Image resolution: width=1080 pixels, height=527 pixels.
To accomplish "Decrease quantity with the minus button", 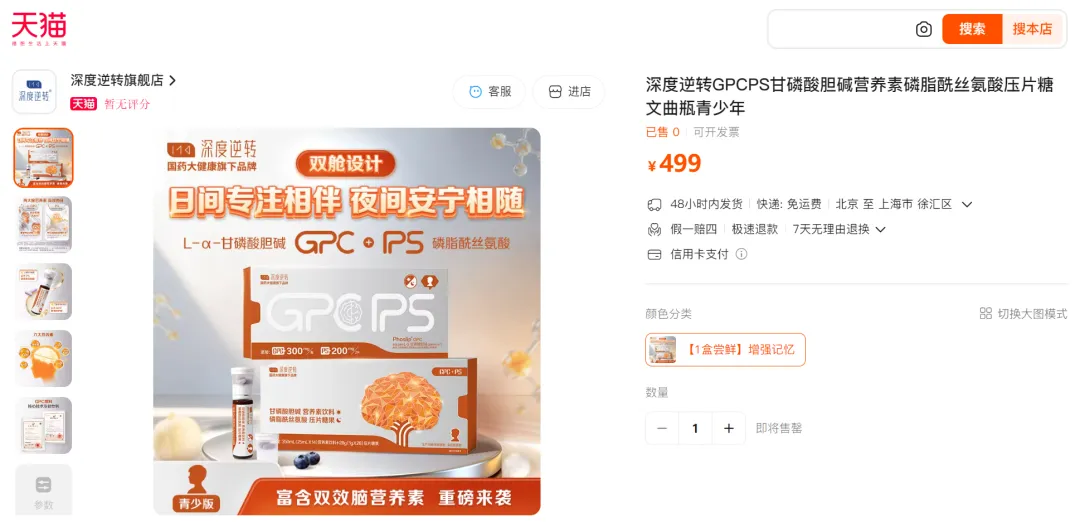I will click(662, 428).
